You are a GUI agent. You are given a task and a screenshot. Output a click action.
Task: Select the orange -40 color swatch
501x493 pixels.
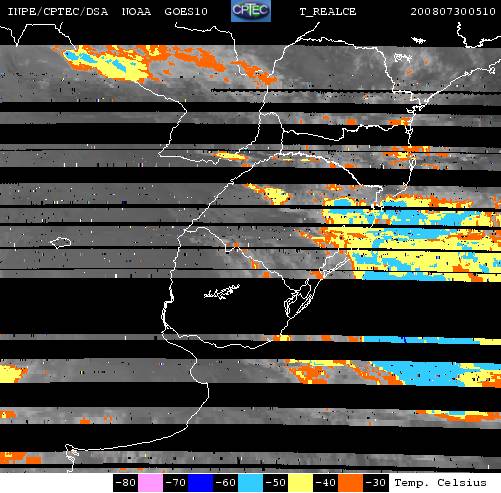coord(350,483)
